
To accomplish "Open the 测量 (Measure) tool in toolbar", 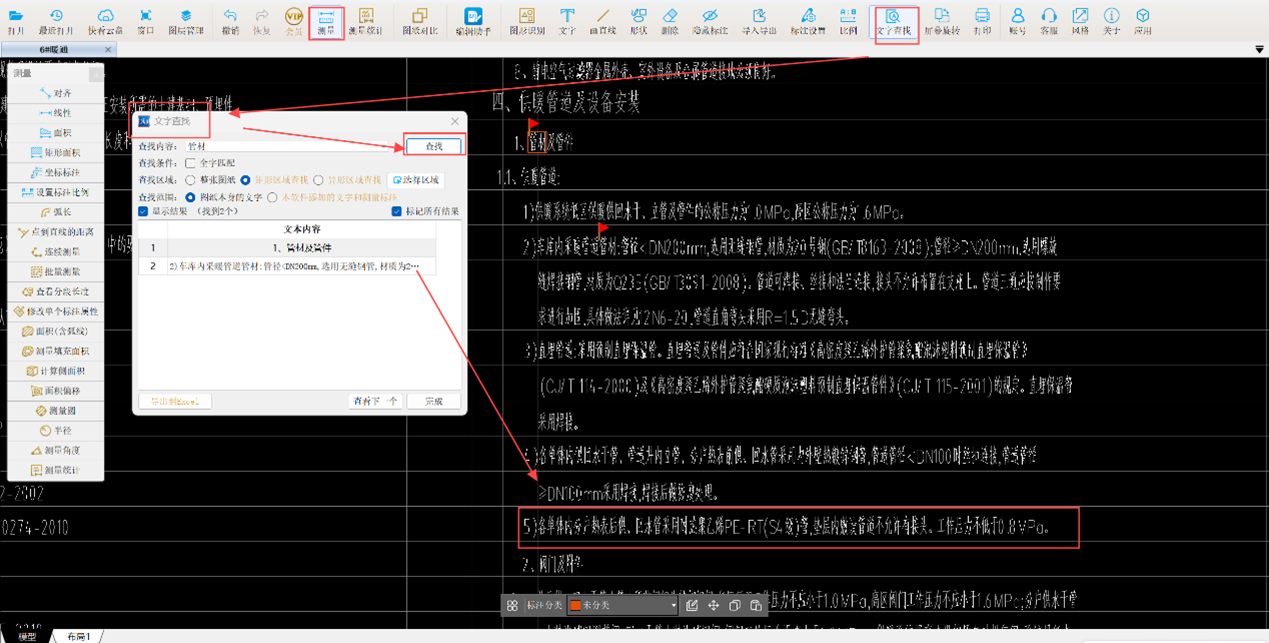I will [x=326, y=22].
